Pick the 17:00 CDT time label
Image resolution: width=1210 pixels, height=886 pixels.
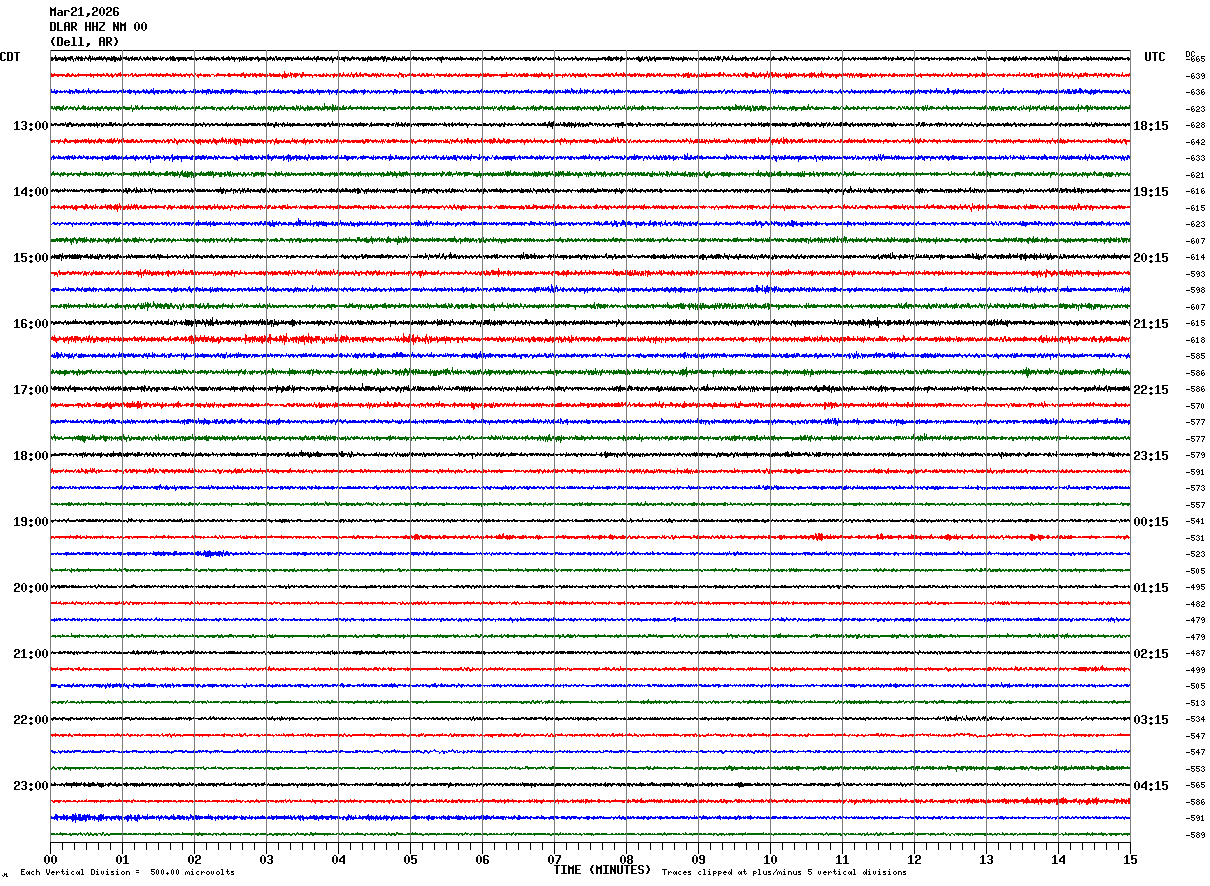(30, 390)
